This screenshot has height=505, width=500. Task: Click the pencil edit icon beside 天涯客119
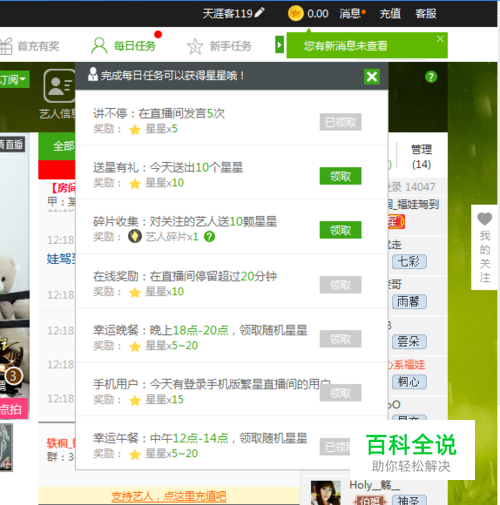coord(259,12)
